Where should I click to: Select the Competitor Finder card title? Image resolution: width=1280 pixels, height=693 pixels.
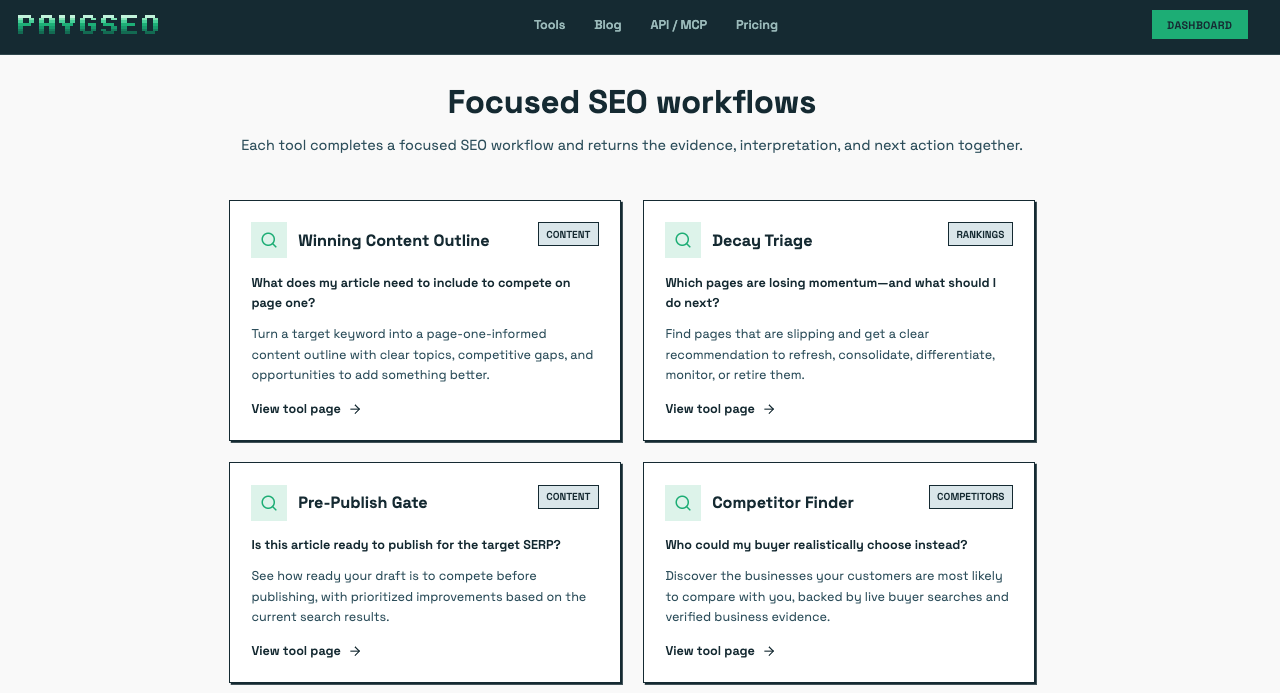(783, 503)
